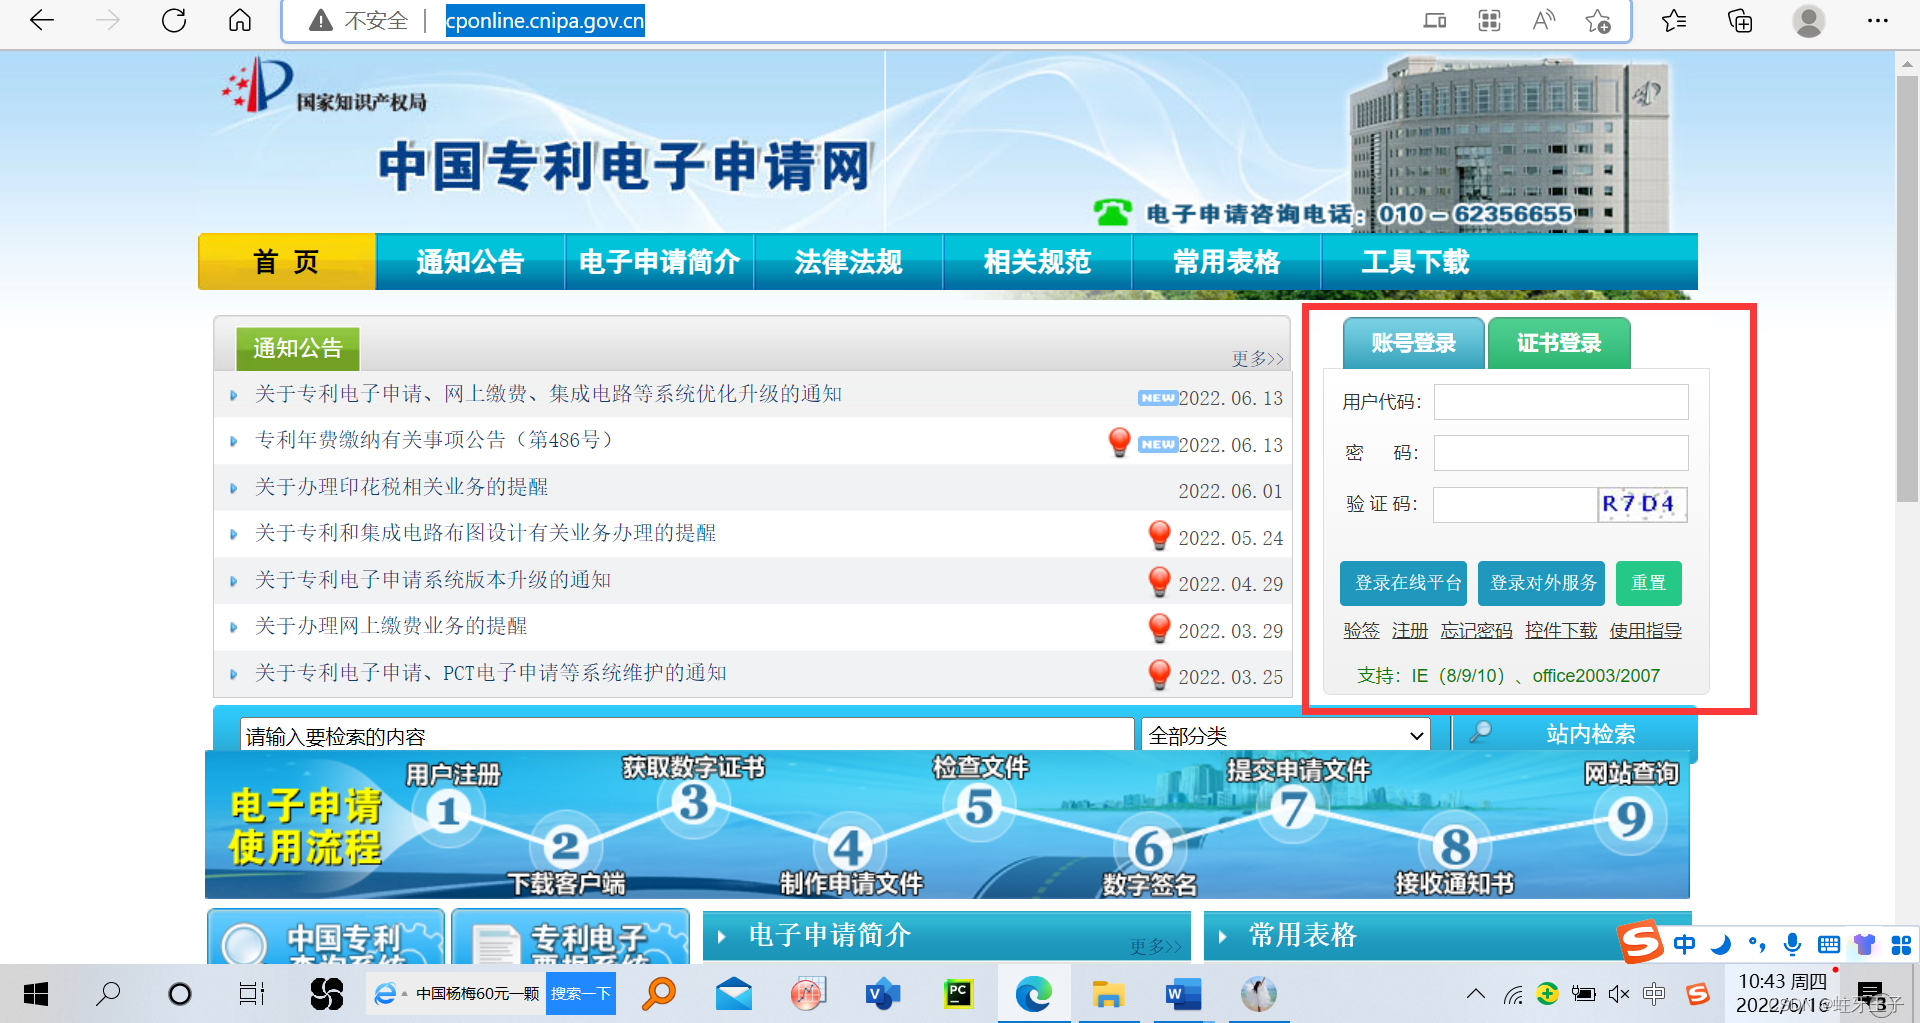Click the not-secure warning icon
The height and width of the screenshot is (1023, 1920).
click(320, 20)
